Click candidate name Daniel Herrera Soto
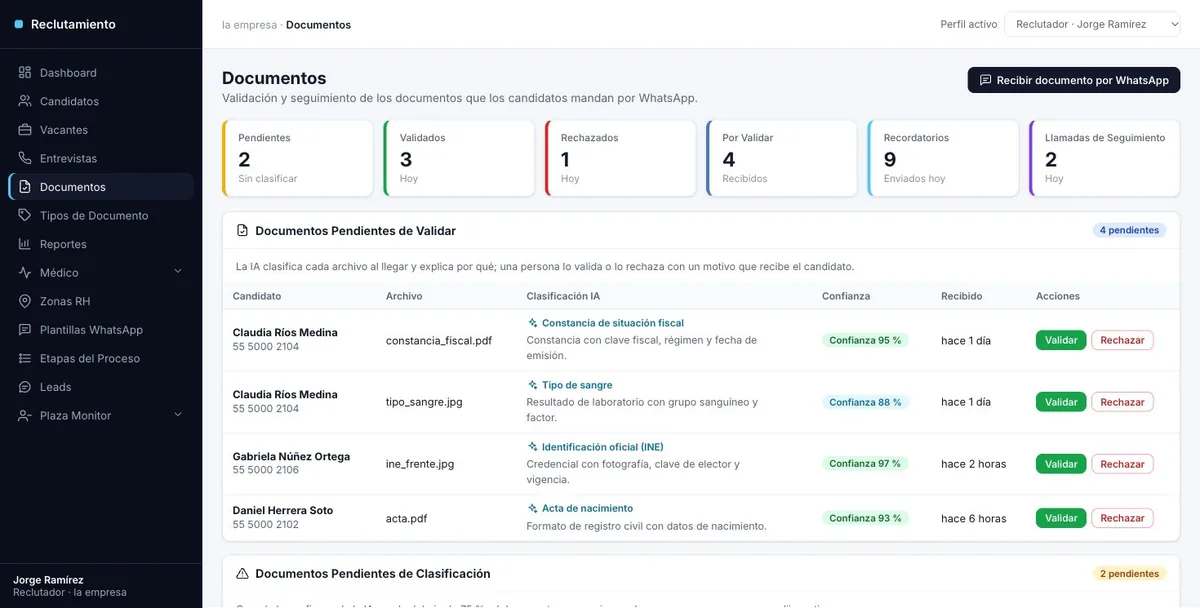The width and height of the screenshot is (1200, 608). [x=283, y=510]
